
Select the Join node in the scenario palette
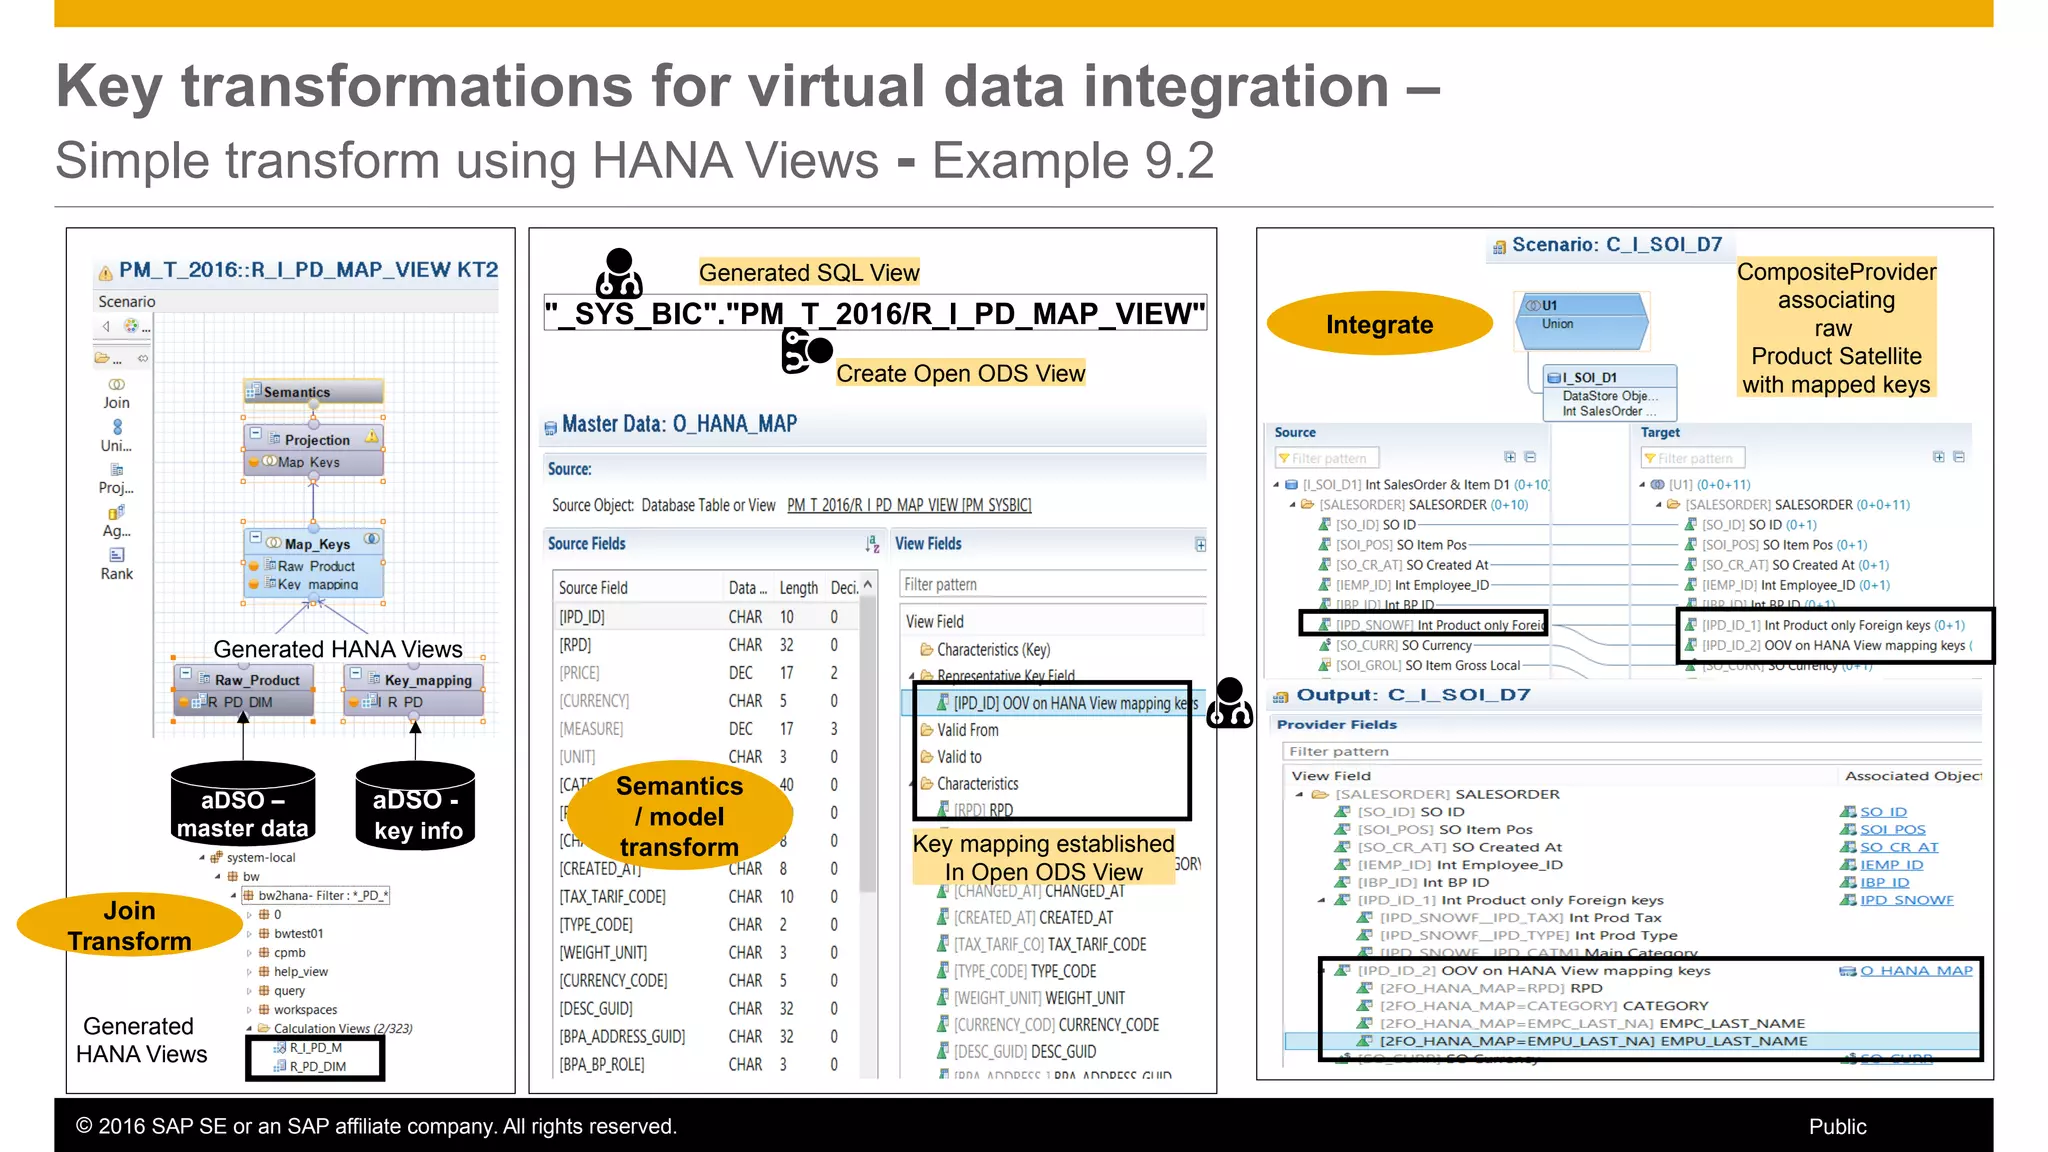pos(117,394)
